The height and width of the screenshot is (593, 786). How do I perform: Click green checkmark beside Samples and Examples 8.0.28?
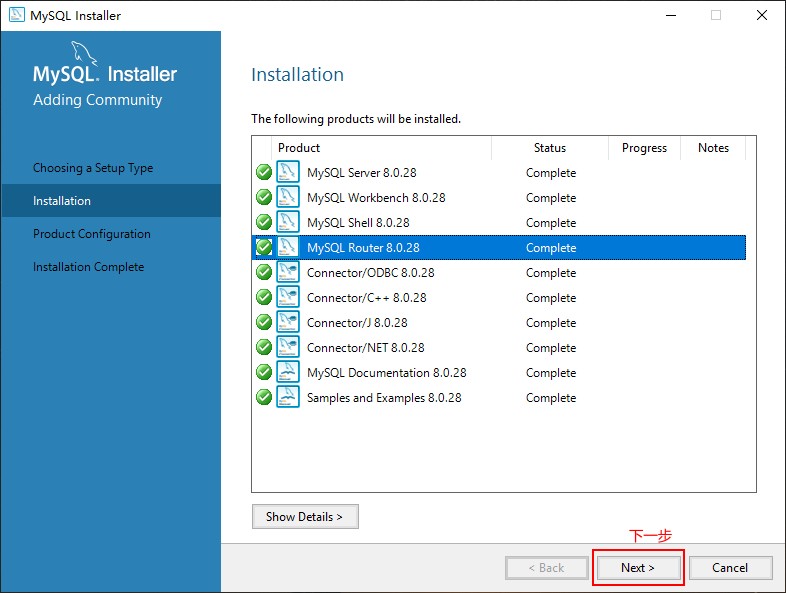tap(264, 398)
